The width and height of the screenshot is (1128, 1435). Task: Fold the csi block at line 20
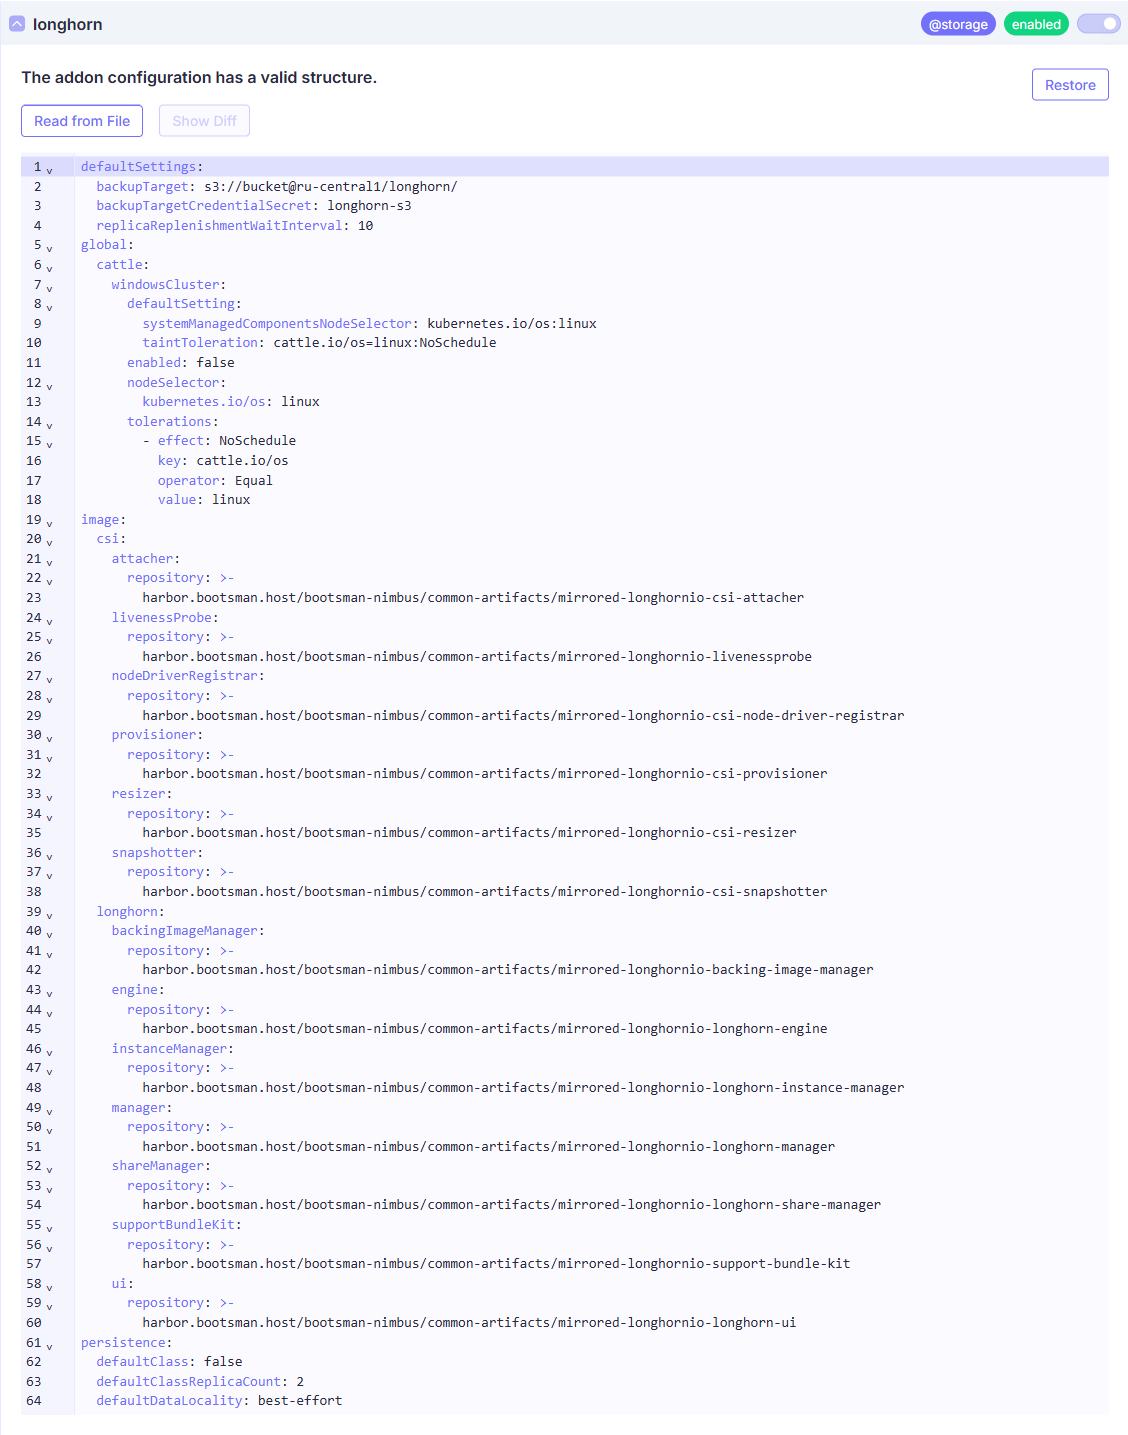(x=49, y=542)
